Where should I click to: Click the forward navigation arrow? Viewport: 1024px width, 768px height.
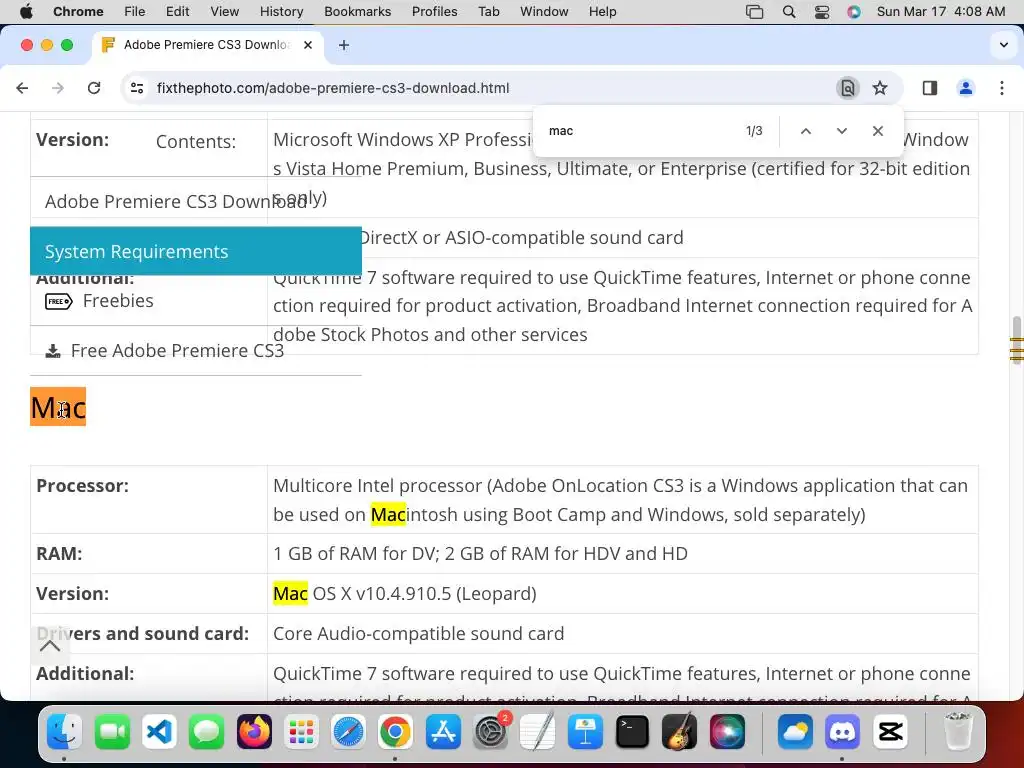58,88
